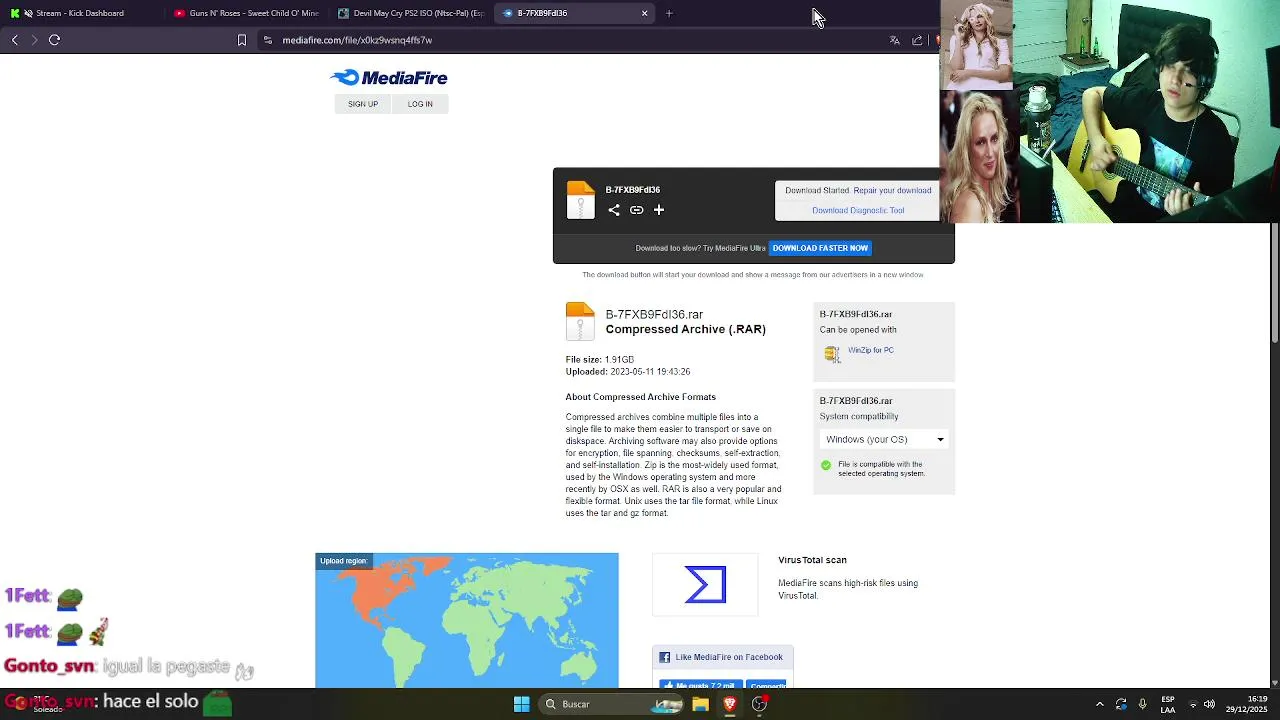Viewport: 1280px width, 720px height.
Task: Open a new browser tab with plus
Action: pos(669,13)
